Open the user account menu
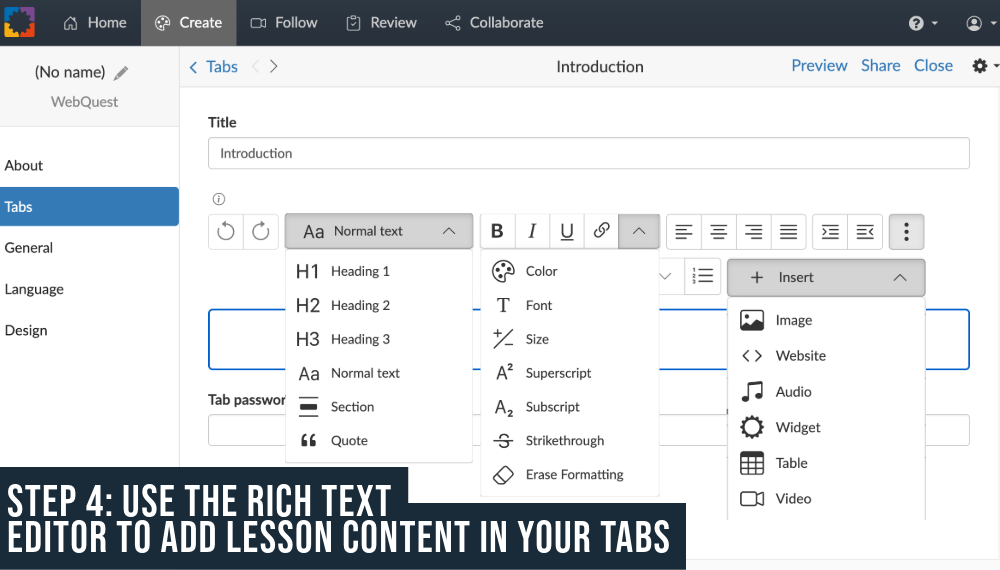 [x=981, y=24]
